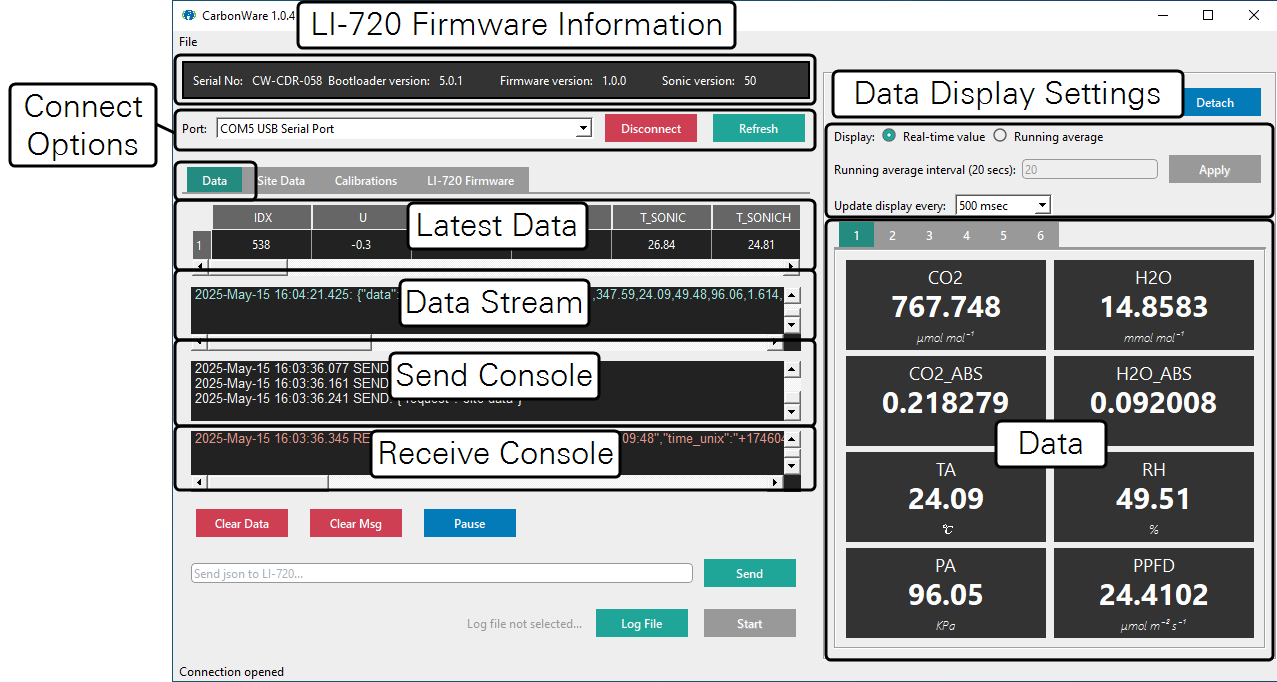Click the Clear Data button
This screenshot has width=1277, height=682.
point(242,524)
